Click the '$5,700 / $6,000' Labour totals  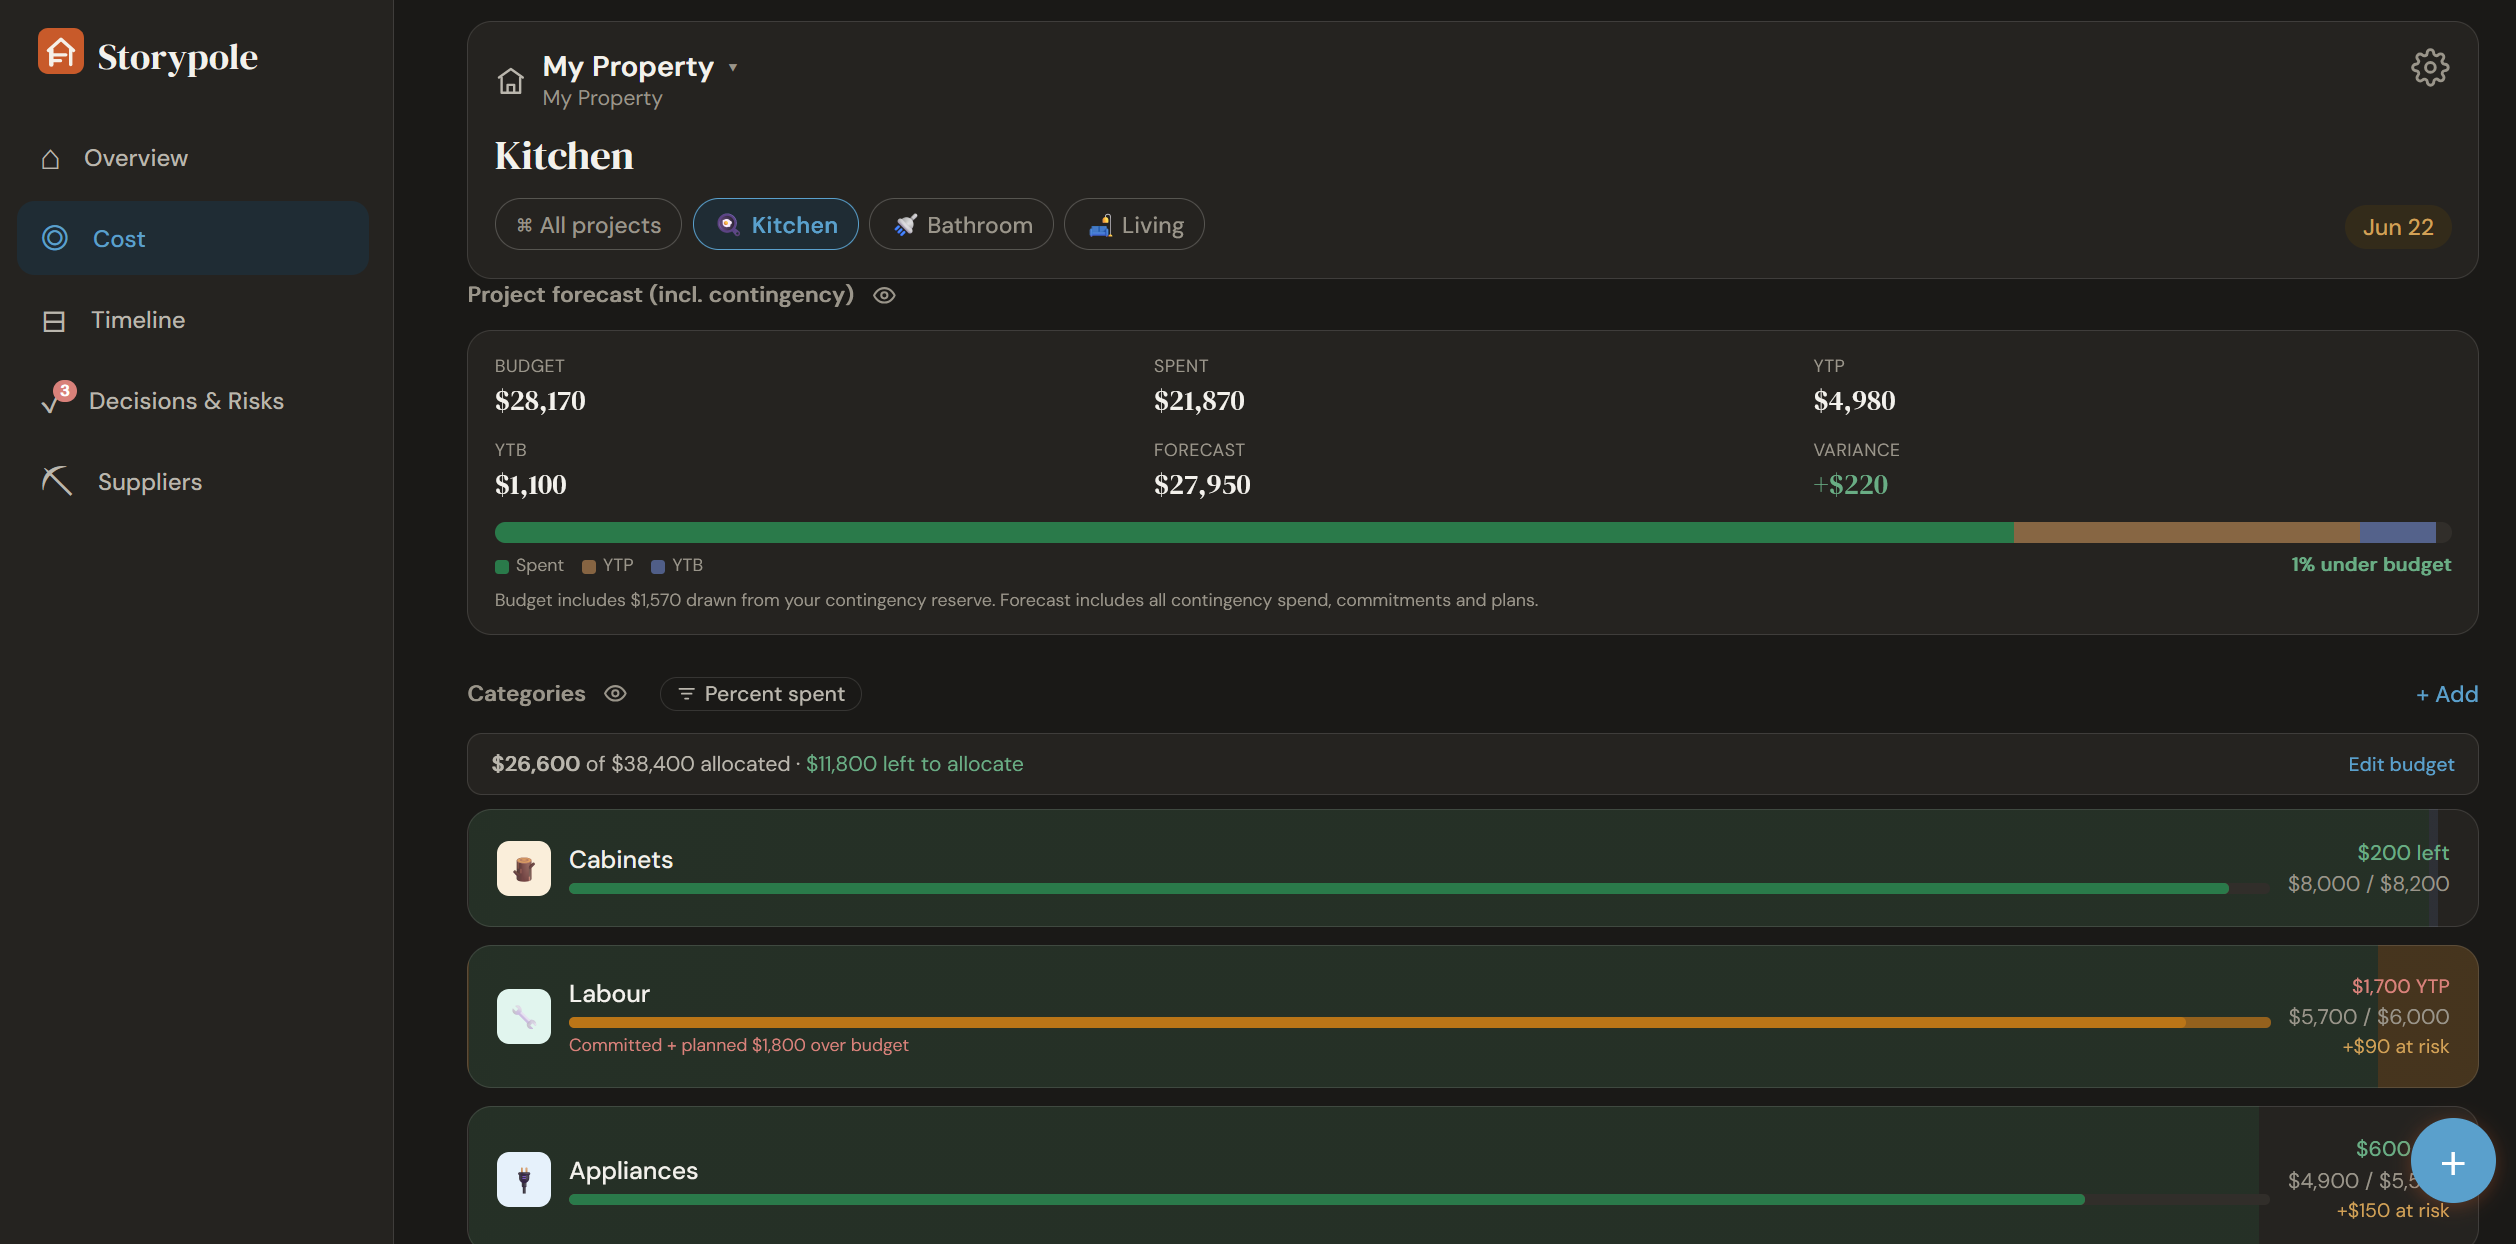(2368, 1017)
